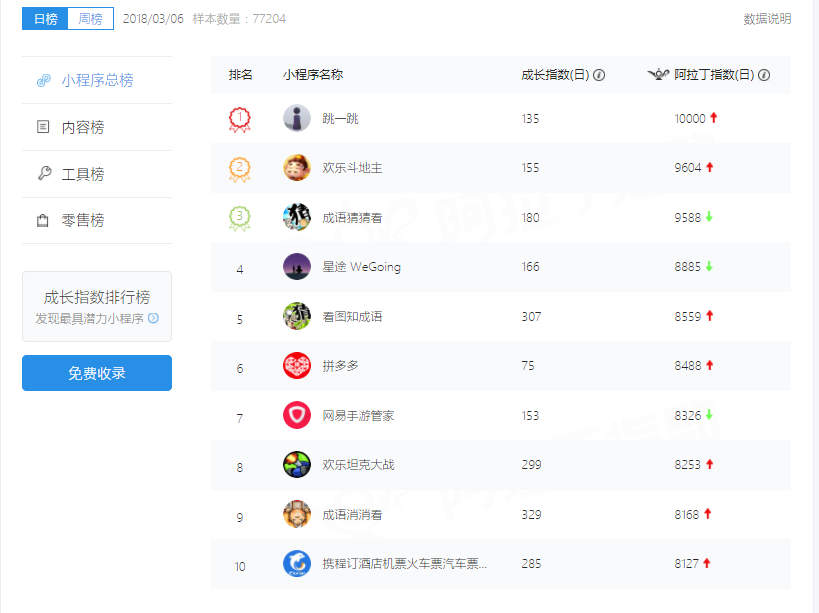The height and width of the screenshot is (613, 819).
Task: Click the info icon next to 成长指数(日)
Action: click(599, 75)
